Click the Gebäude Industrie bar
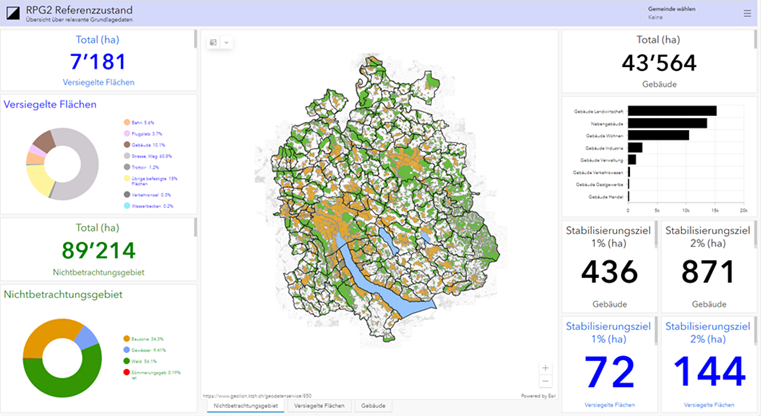This screenshot has width=761, height=416. [635, 148]
